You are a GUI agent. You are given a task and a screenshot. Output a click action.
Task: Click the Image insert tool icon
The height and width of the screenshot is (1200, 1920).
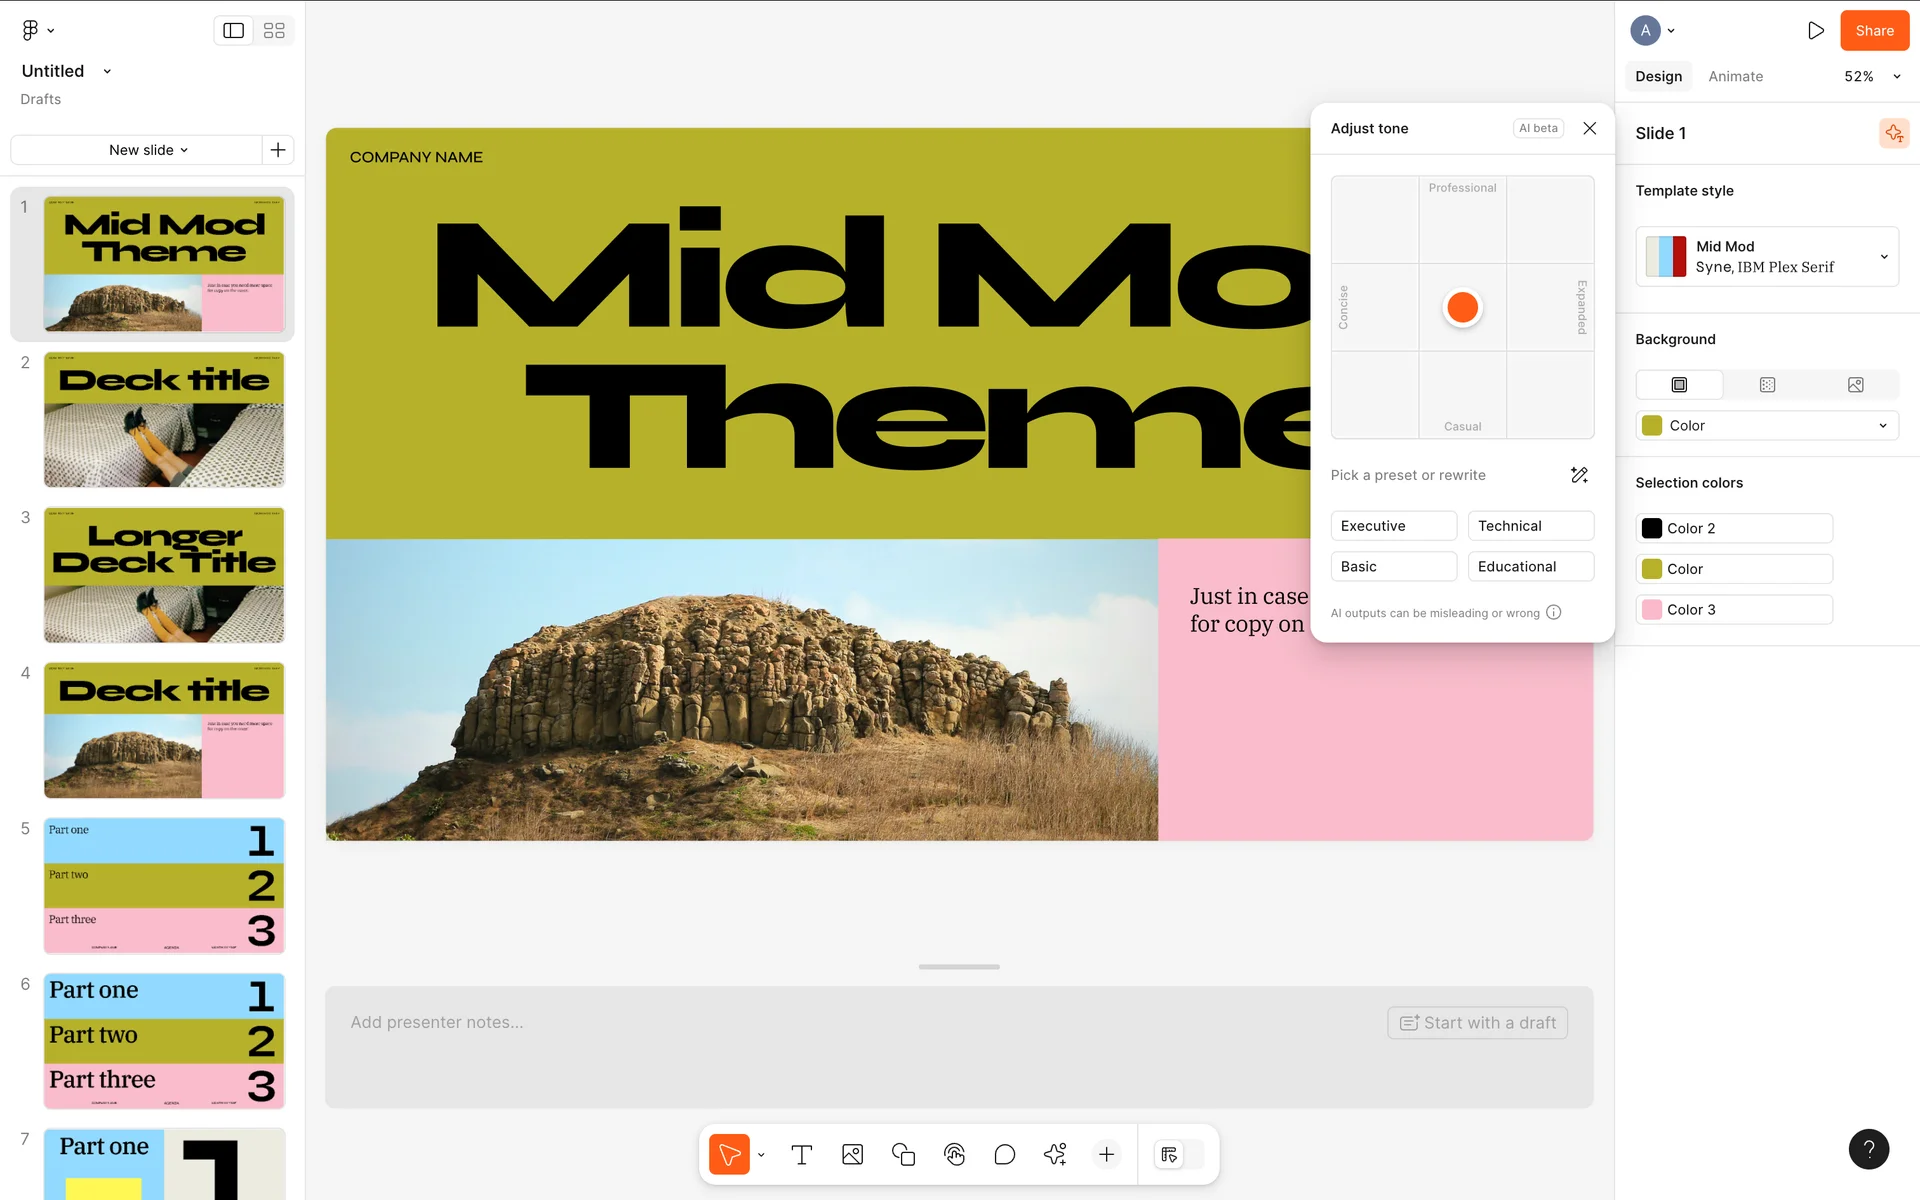[x=852, y=1155]
